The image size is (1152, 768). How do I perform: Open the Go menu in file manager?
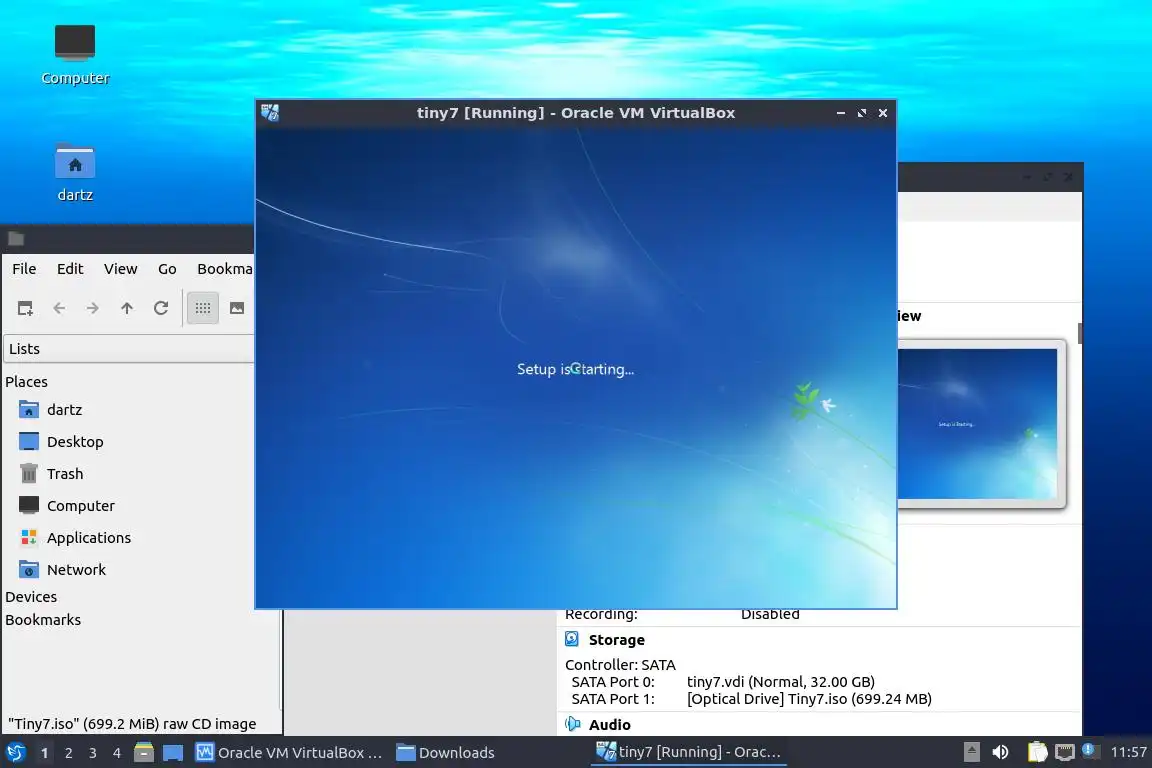[167, 269]
